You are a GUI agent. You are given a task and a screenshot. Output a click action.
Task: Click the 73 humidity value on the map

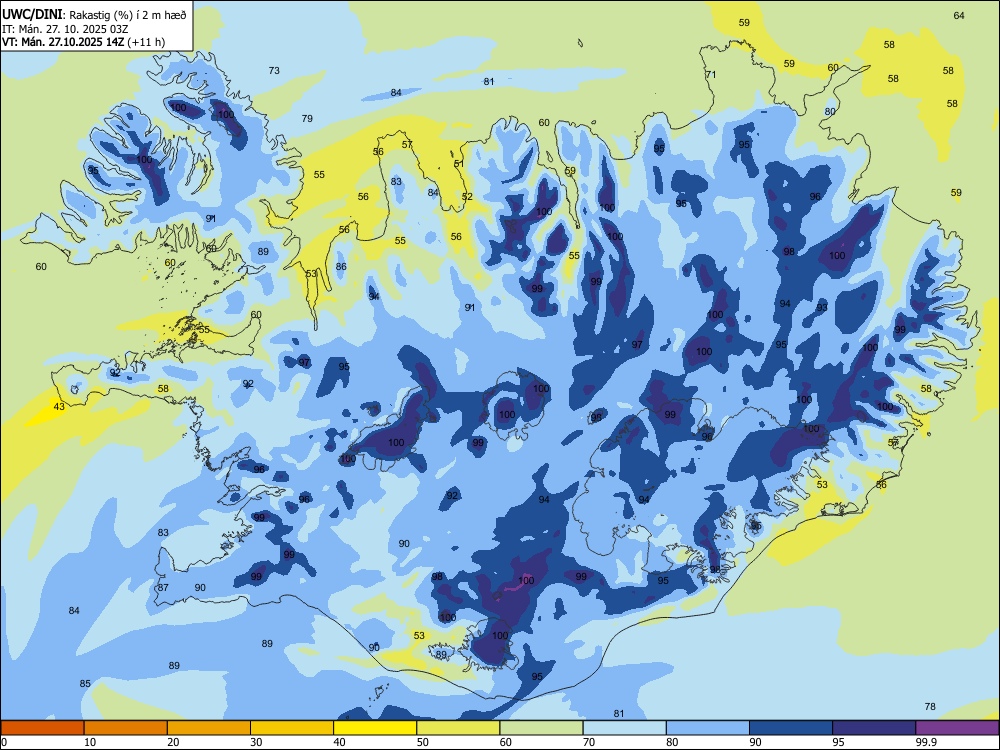274,71
